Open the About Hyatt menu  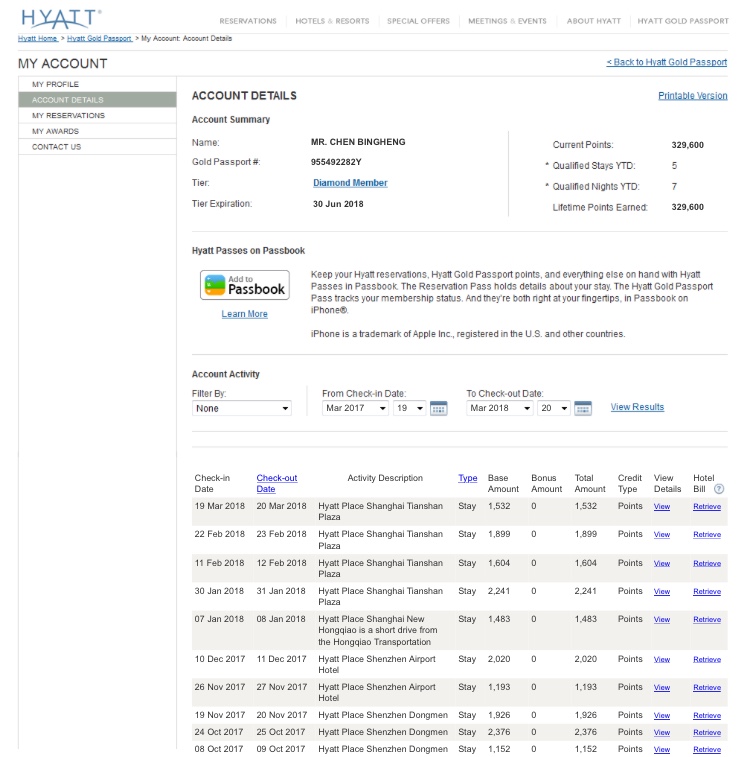[594, 21]
